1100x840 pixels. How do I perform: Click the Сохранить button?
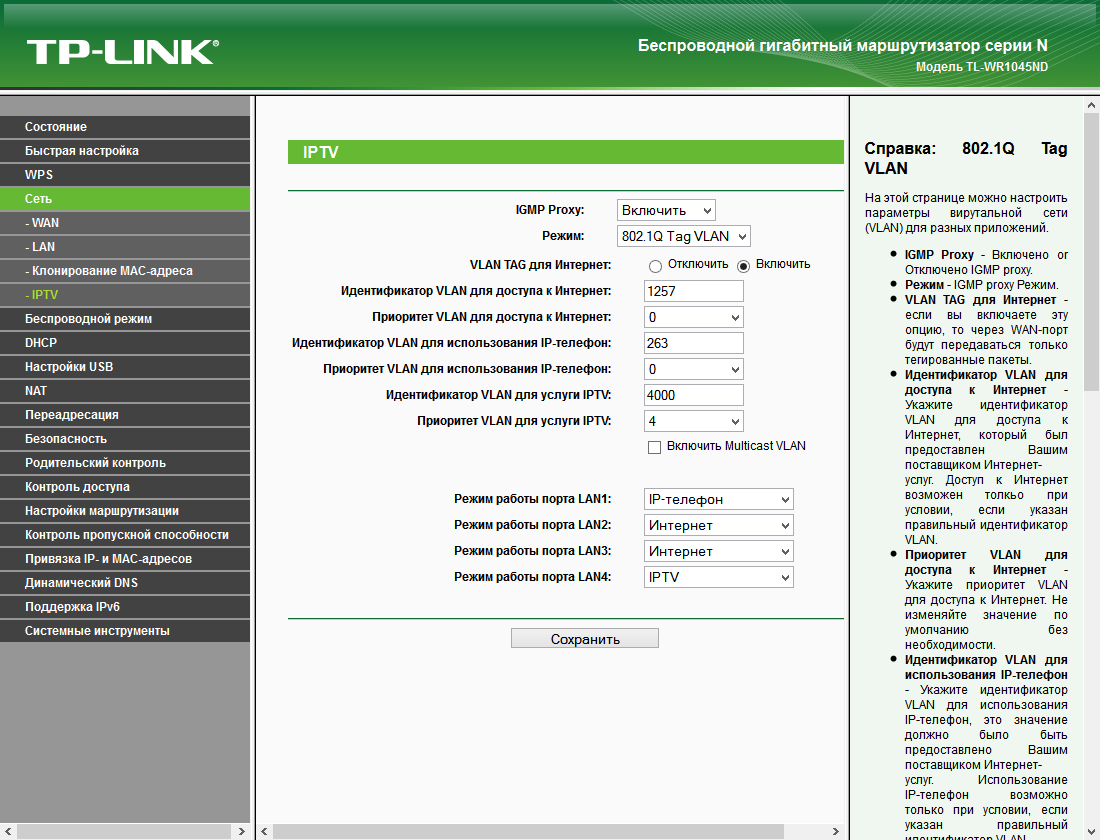[585, 639]
